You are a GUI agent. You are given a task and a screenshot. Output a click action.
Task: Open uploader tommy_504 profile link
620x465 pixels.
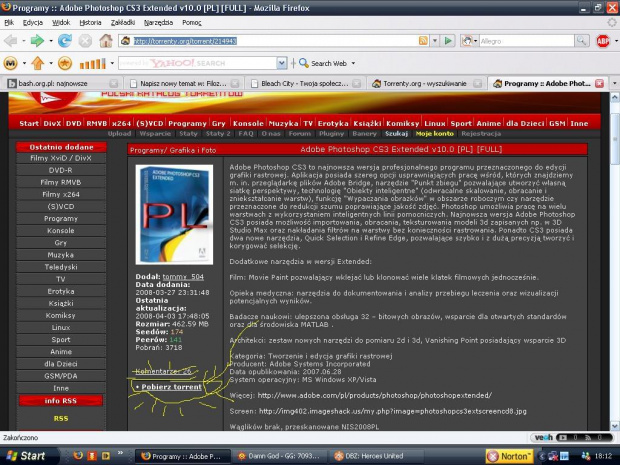pos(183,277)
